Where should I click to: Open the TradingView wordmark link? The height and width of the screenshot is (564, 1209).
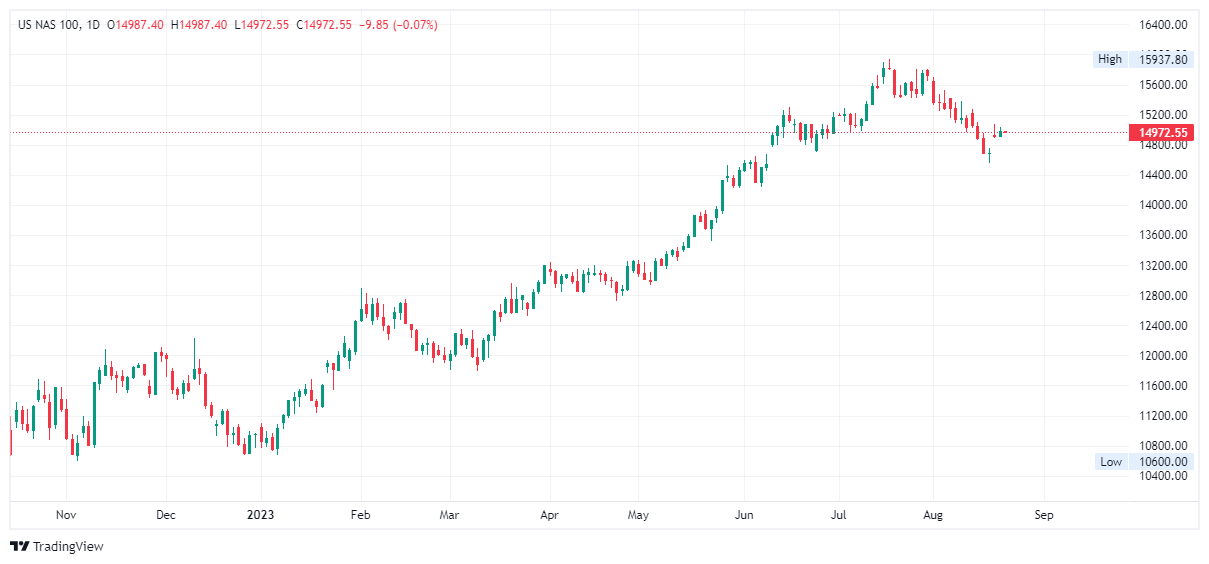click(68, 547)
